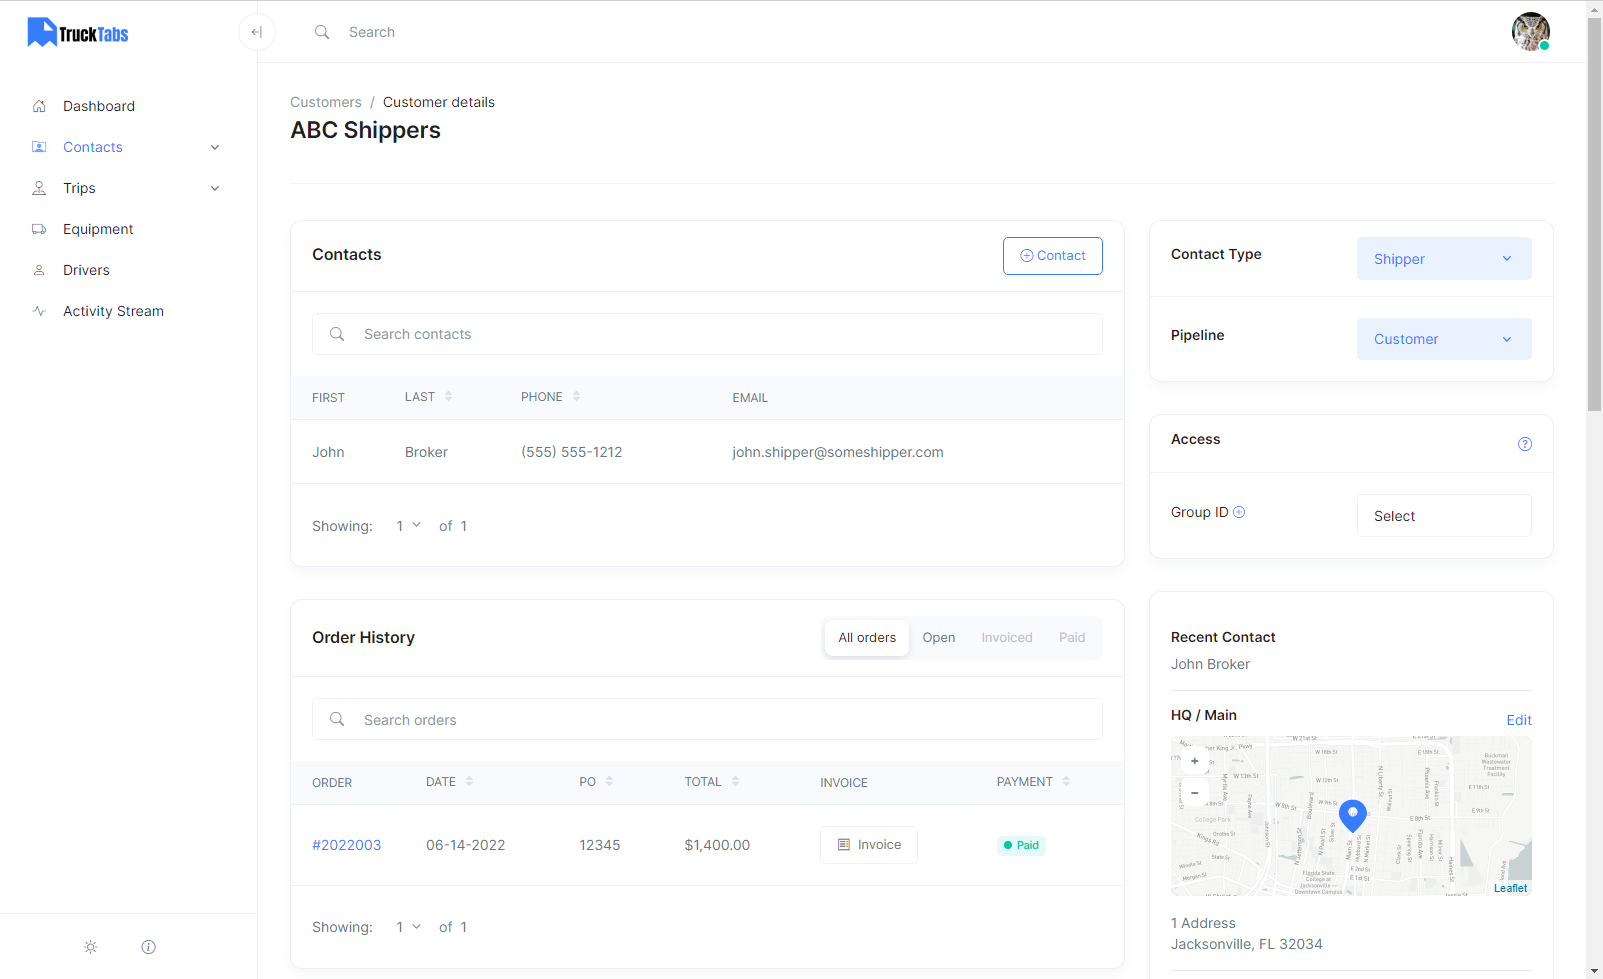Open the info icon in sidebar footer

coord(149,947)
